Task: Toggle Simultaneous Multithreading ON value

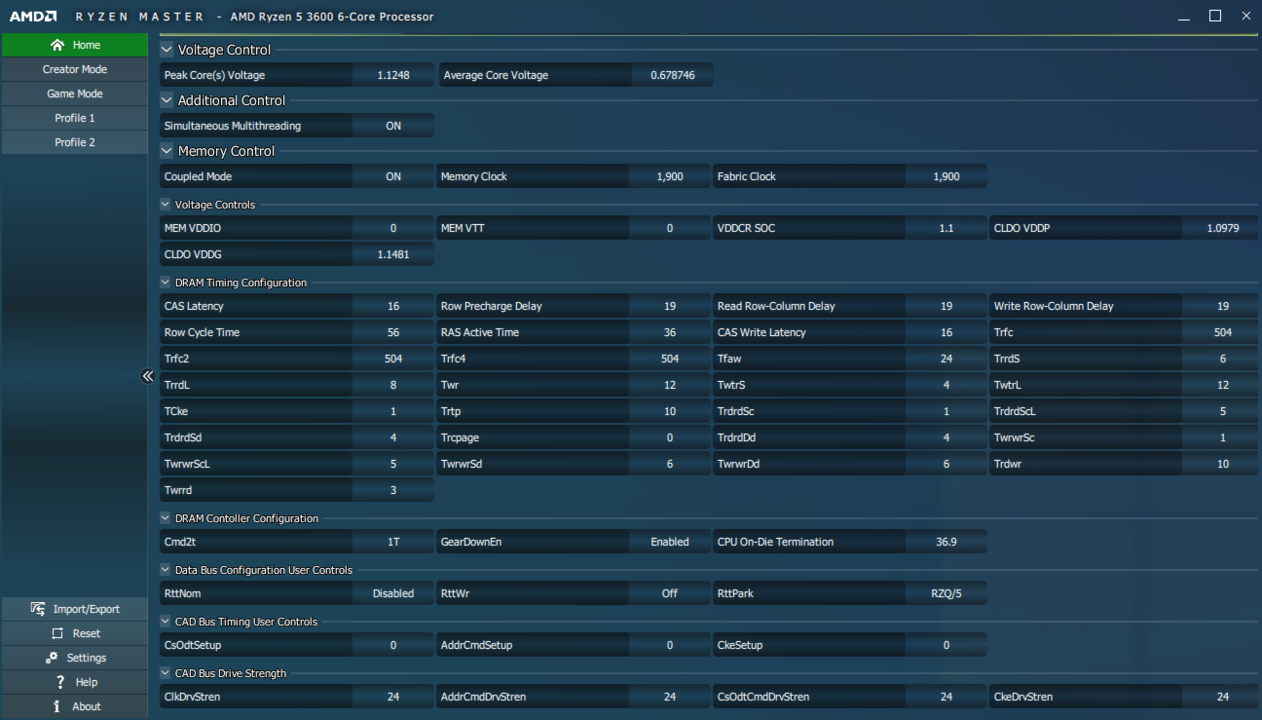Action: click(393, 126)
